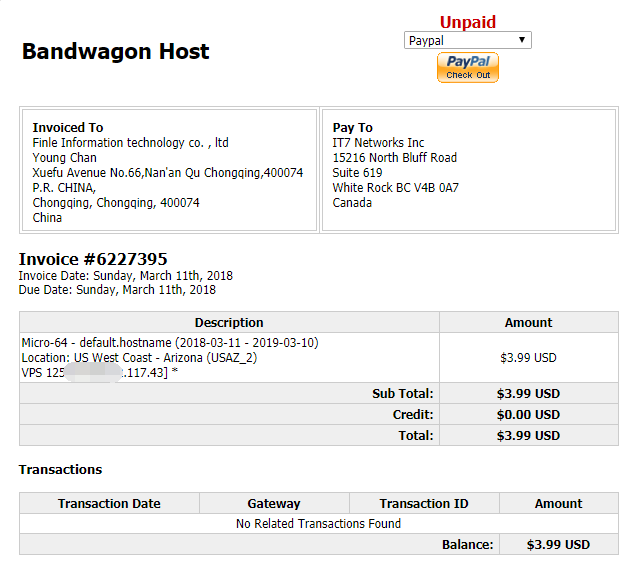Click the Transaction ID column header

(424, 503)
